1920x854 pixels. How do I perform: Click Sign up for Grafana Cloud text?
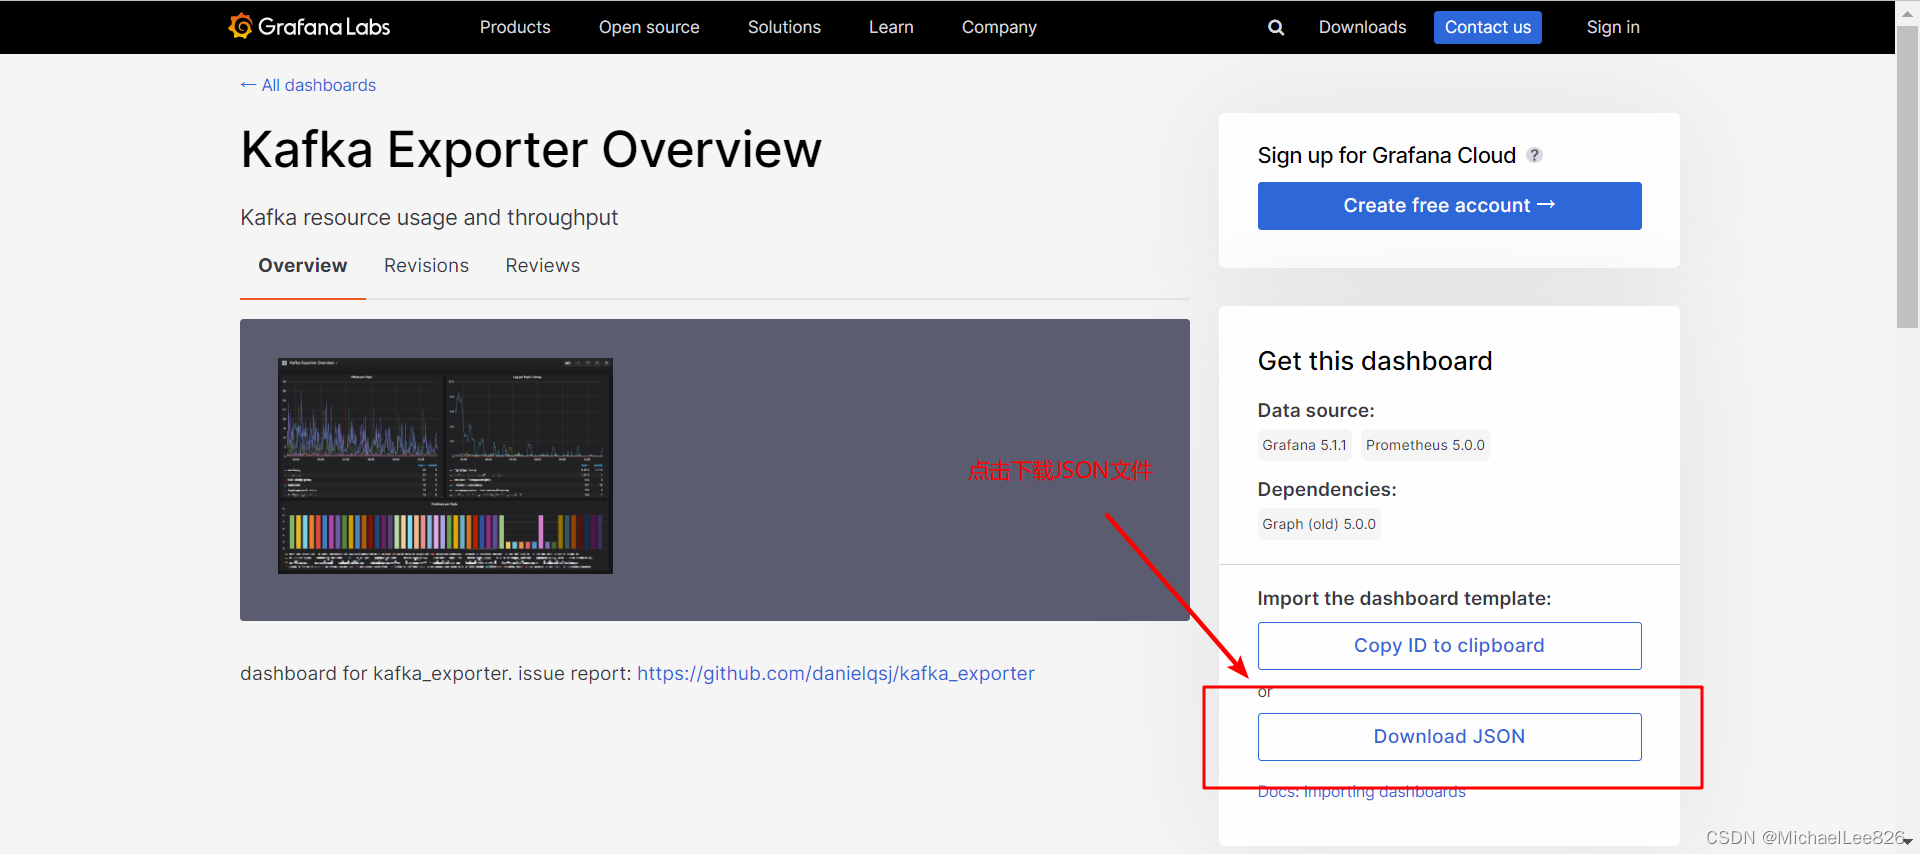pos(1387,155)
